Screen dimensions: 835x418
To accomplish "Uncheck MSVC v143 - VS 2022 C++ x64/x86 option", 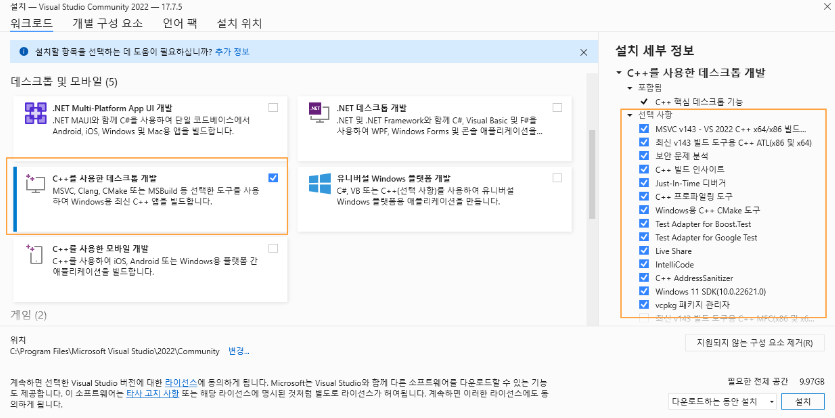I will [x=644, y=128].
